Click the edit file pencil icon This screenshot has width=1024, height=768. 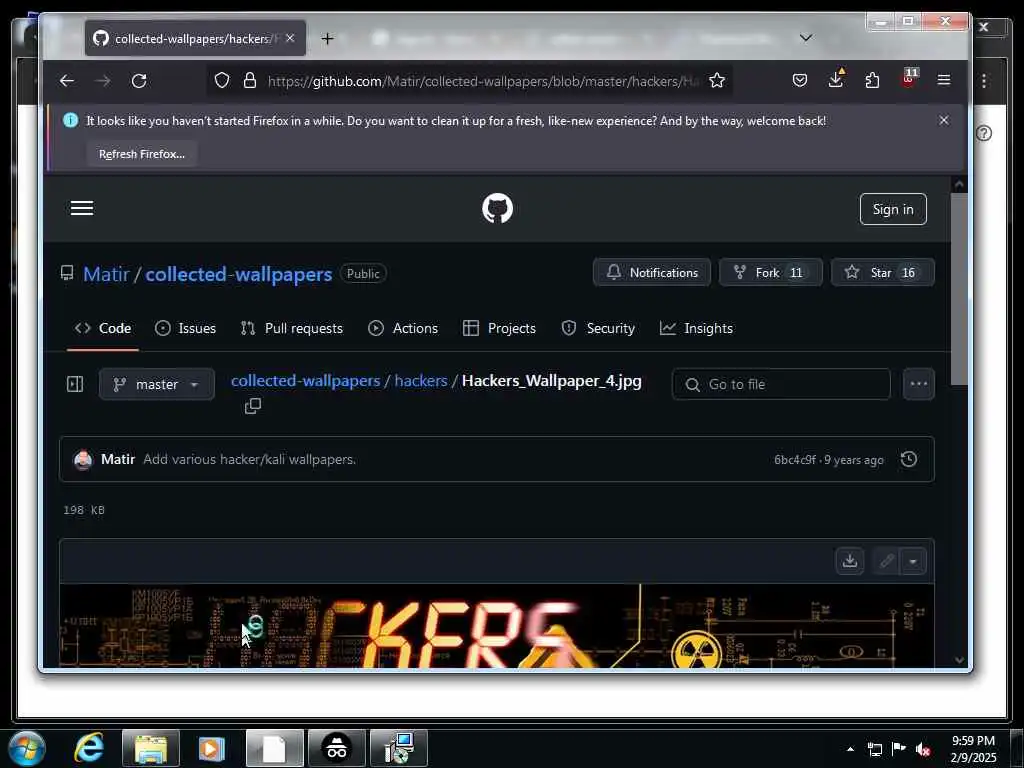click(886, 561)
